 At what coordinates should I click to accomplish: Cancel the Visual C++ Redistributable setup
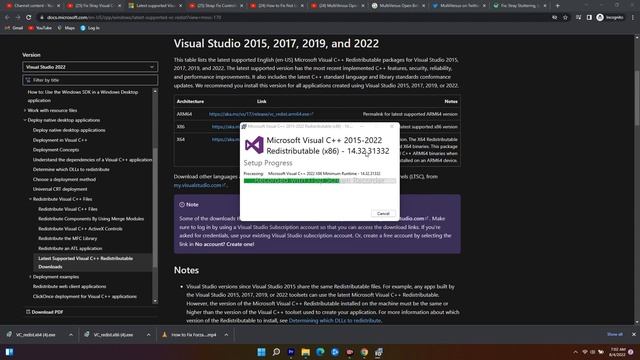coord(383,213)
